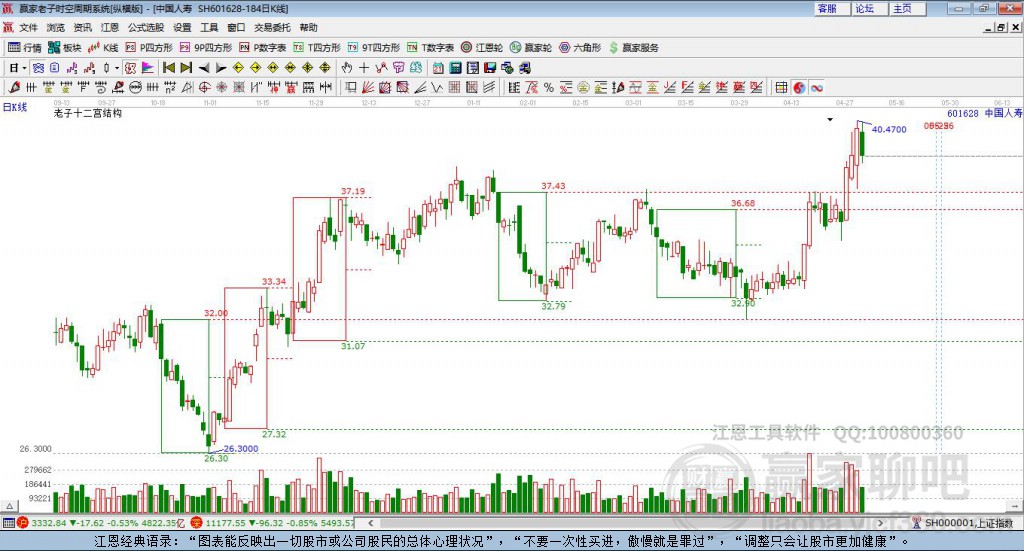Open the 浏览 menu
Viewport: 1024px width, 551px height.
pos(56,27)
